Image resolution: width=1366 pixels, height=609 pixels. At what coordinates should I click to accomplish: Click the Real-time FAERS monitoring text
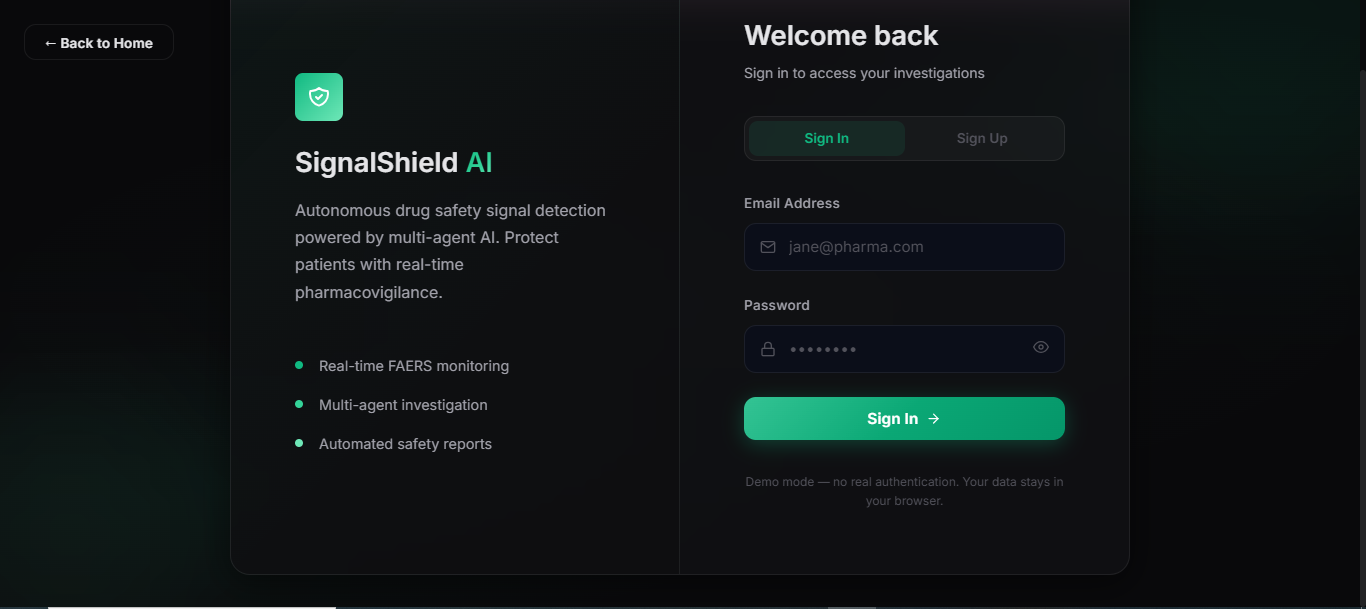[x=413, y=366]
